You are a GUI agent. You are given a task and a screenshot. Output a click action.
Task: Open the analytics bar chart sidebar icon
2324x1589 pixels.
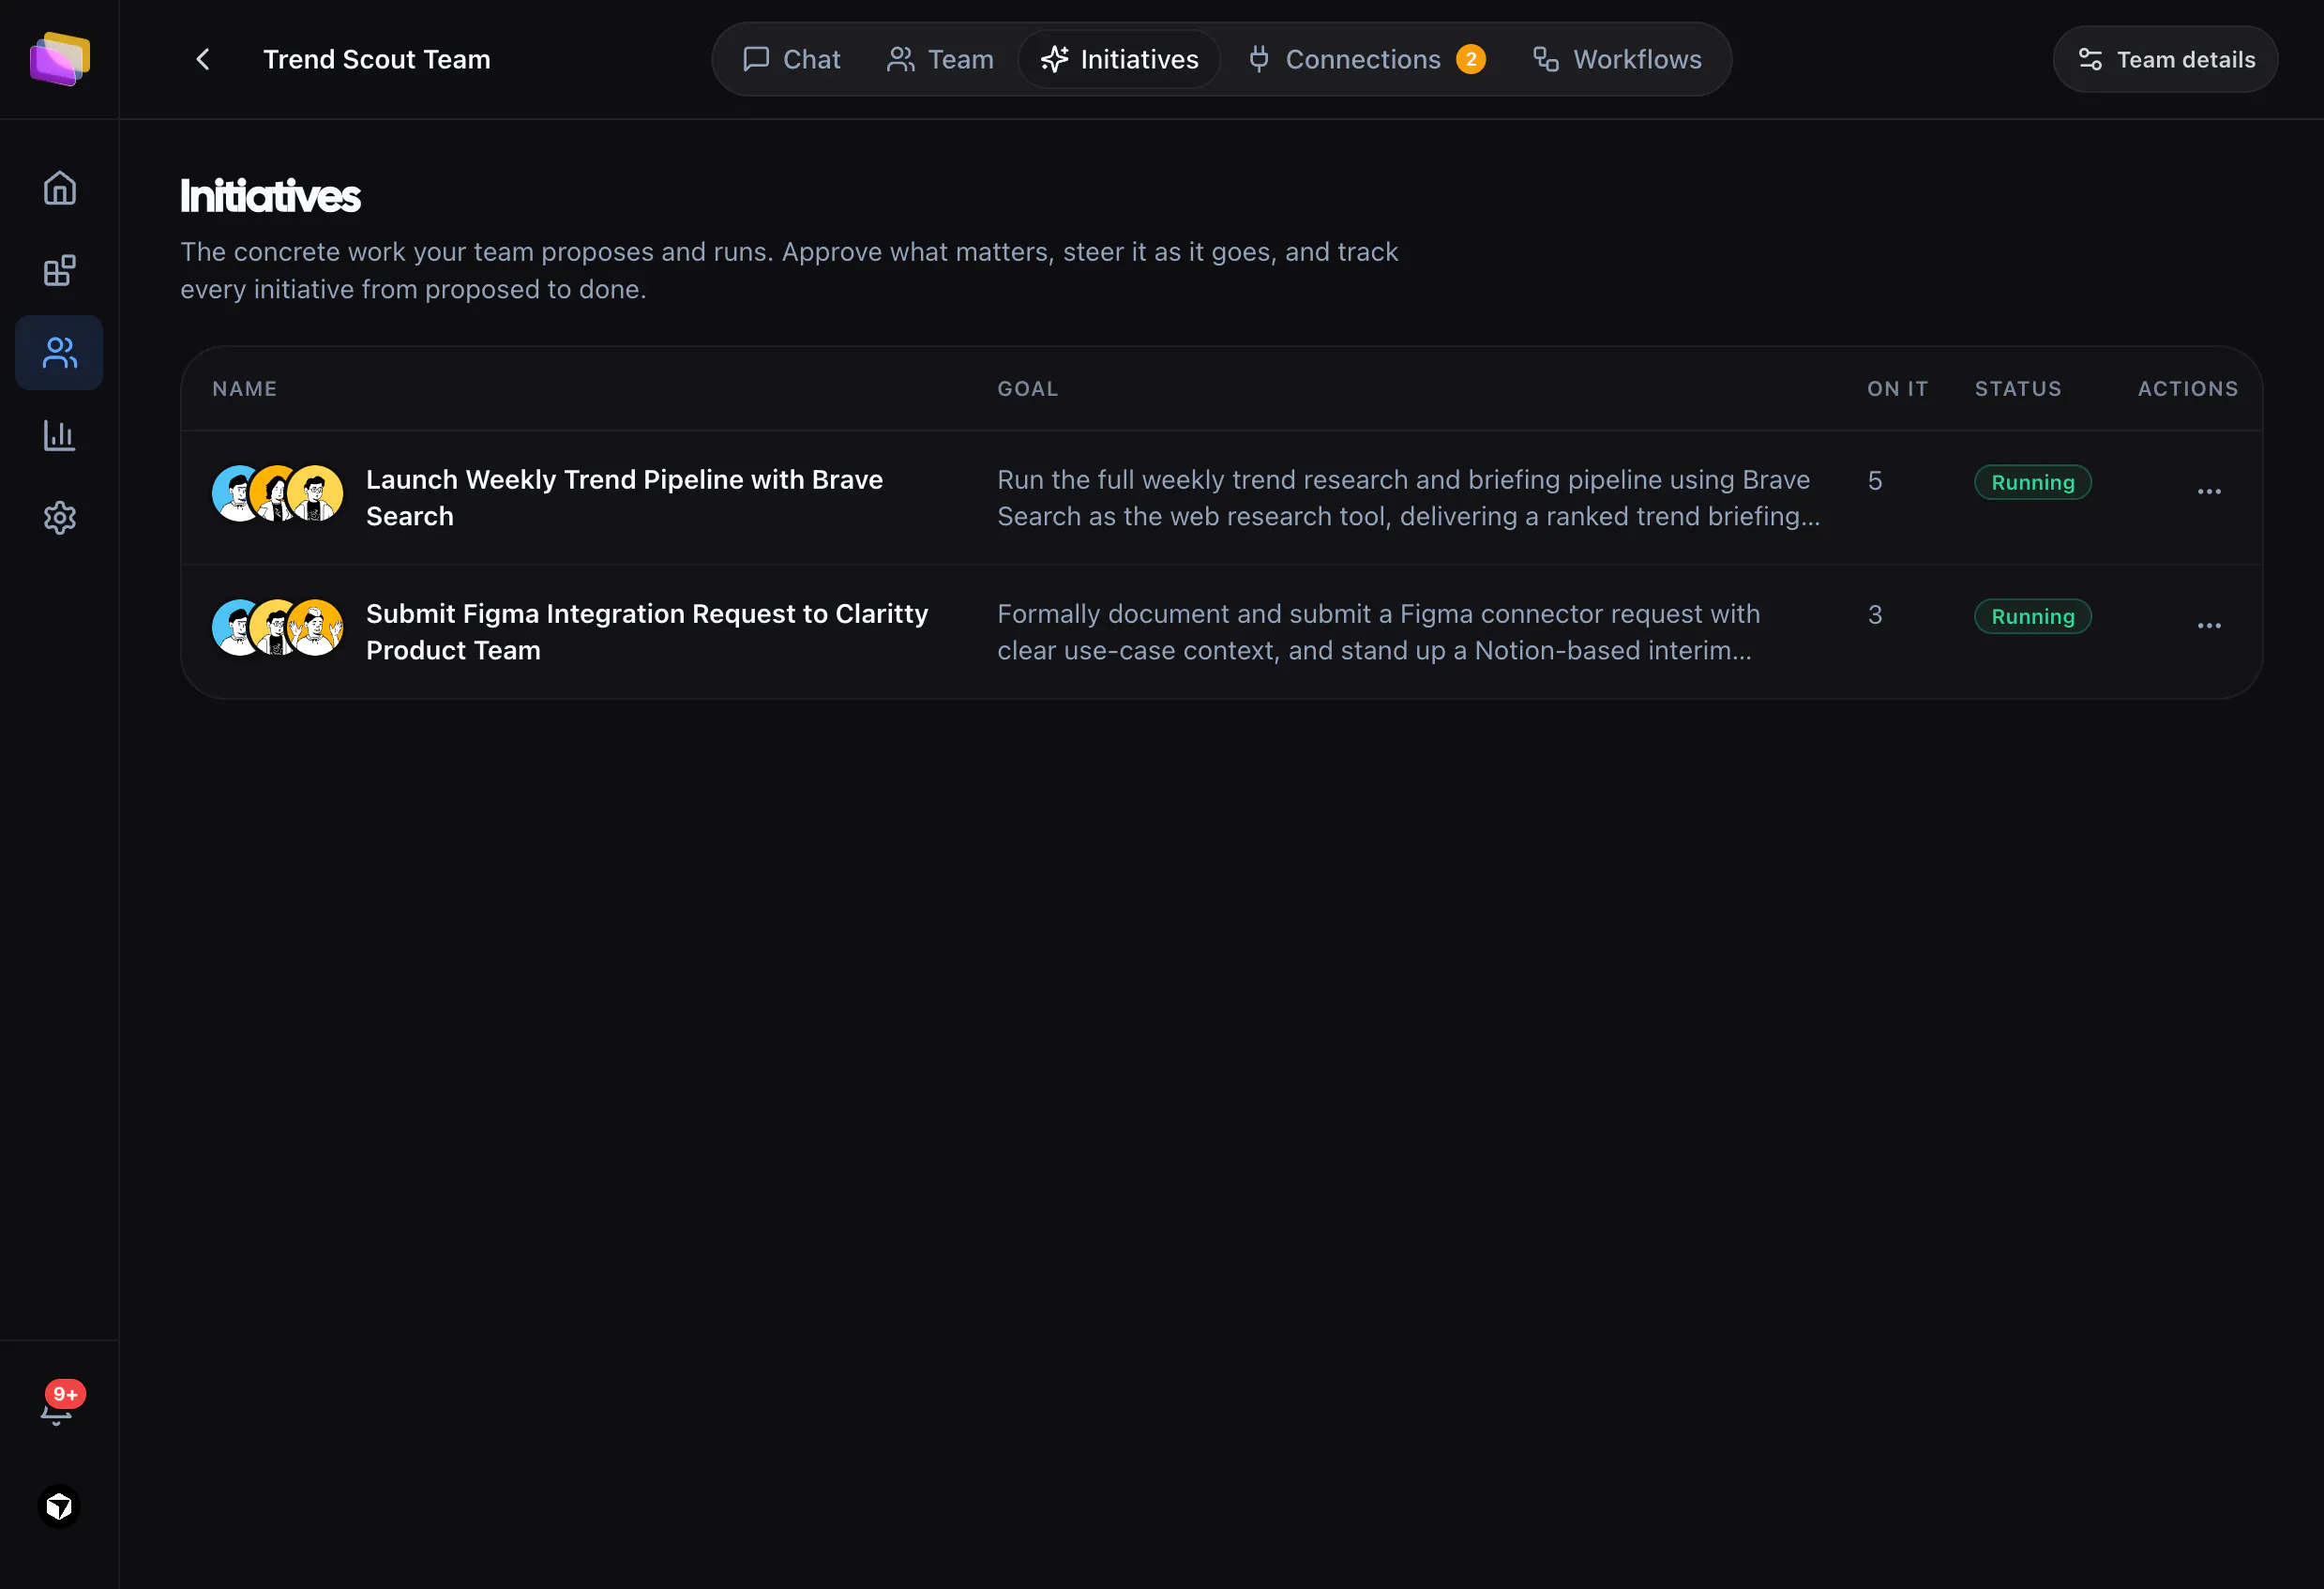60,435
